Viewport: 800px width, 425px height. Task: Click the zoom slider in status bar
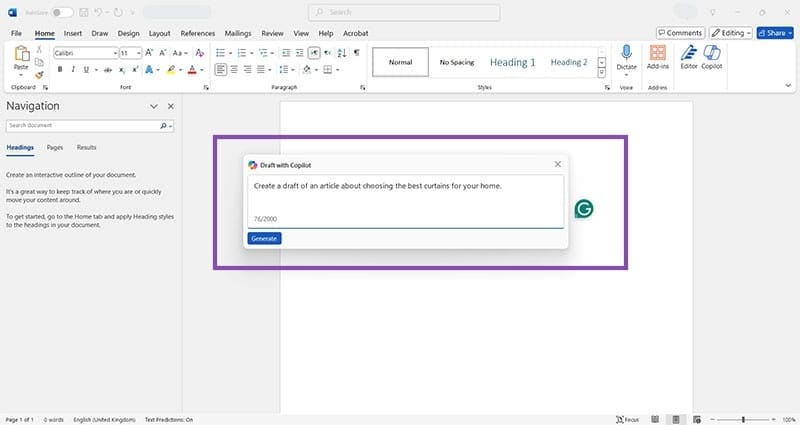(x=743, y=419)
